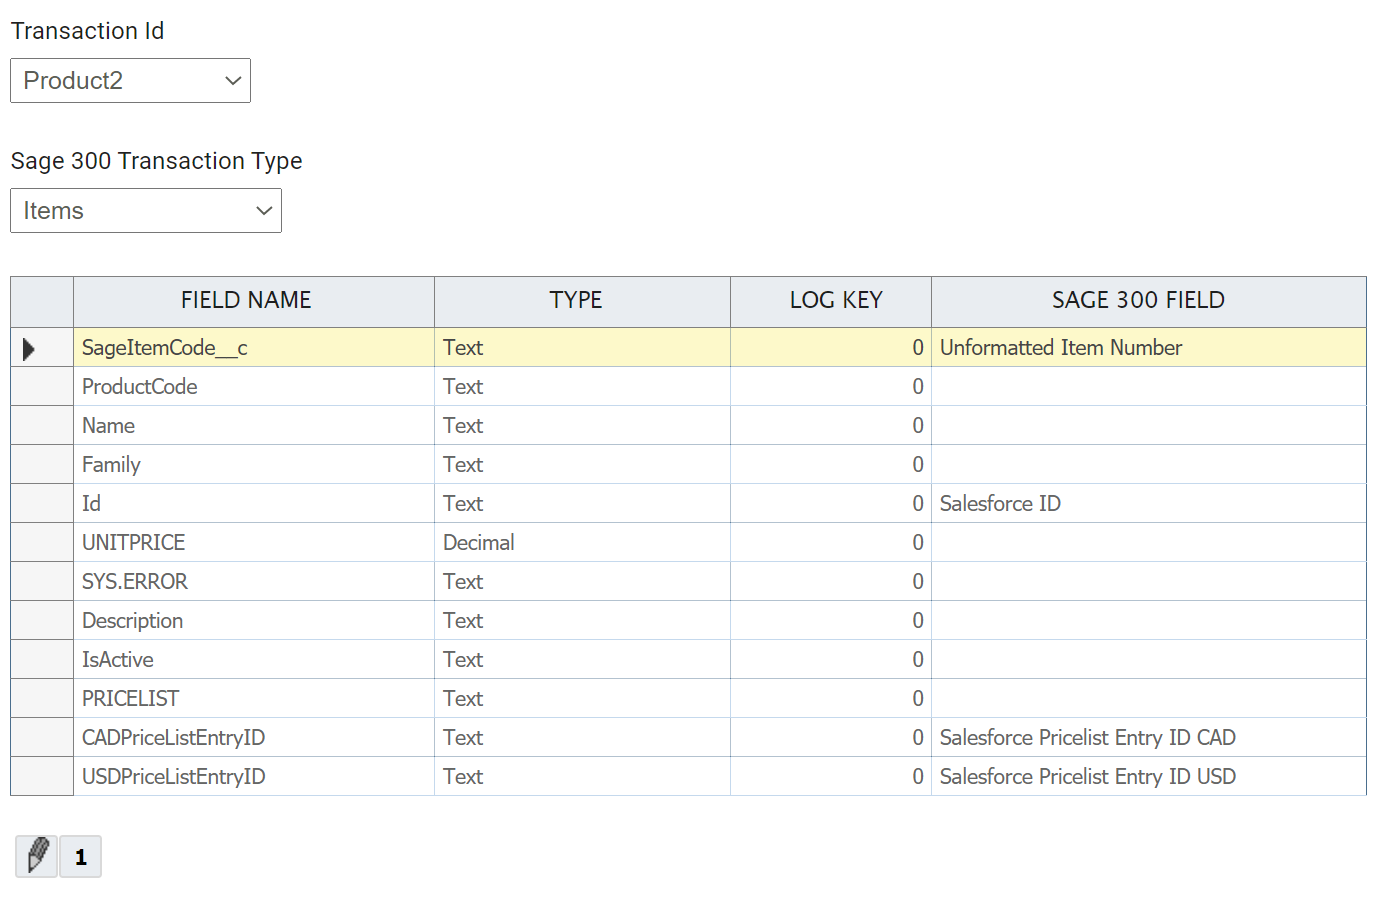Expand the Sage 300 Transaction Type dropdown
This screenshot has width=1391, height=908.
pyautogui.click(x=146, y=210)
